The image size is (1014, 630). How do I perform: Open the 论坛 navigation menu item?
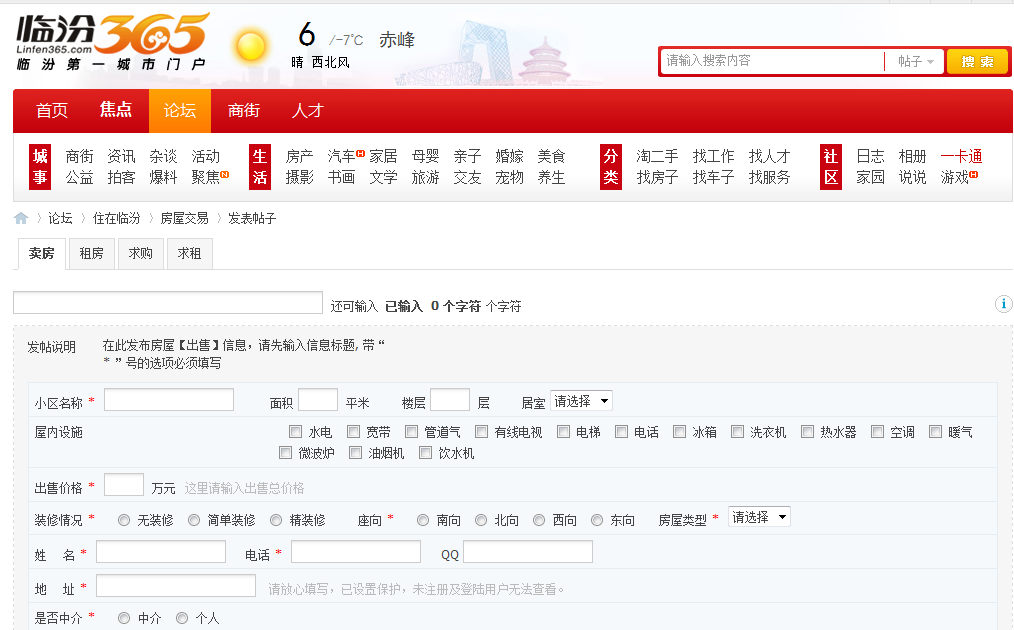[x=180, y=111]
